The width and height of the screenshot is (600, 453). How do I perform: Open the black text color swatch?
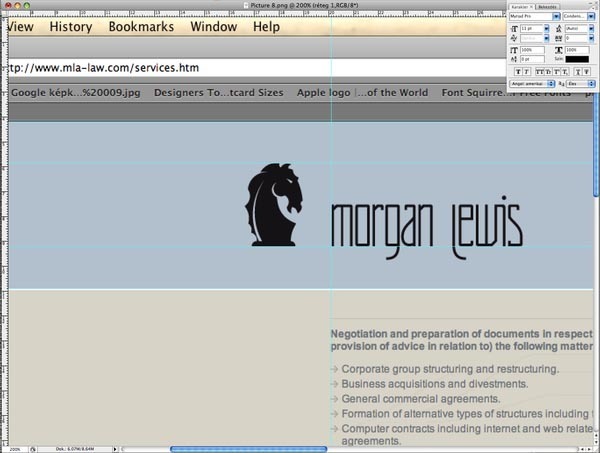(x=577, y=59)
